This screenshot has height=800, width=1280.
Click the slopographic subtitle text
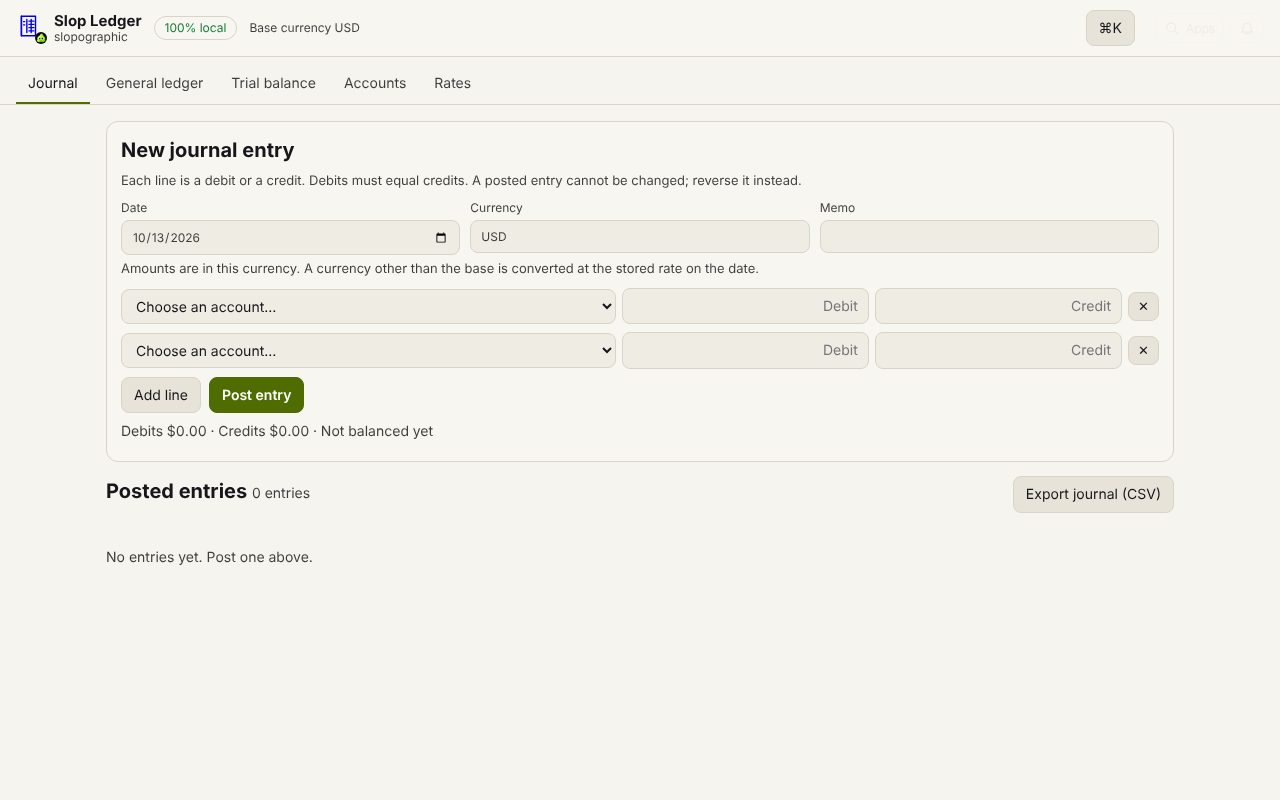[x=91, y=37]
